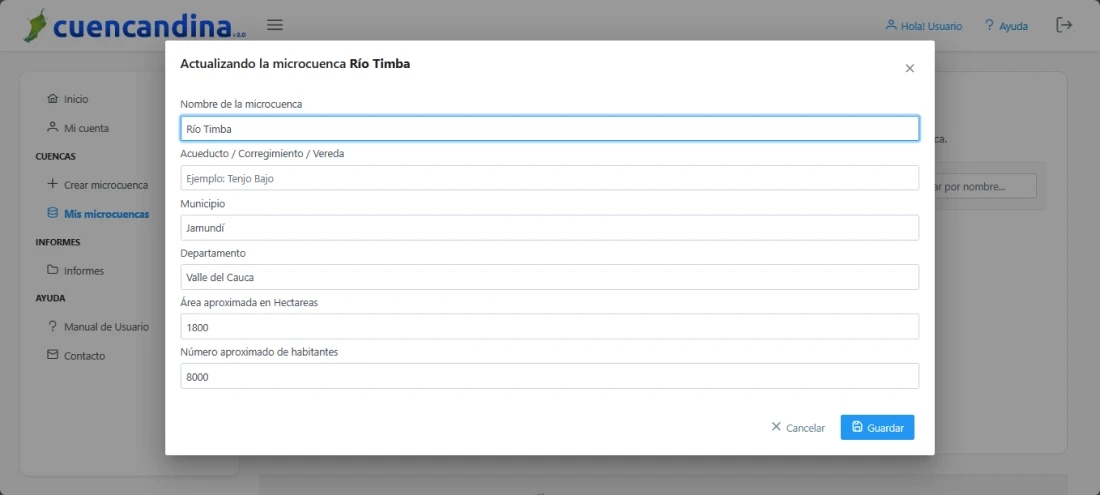Viewport: 1100px width, 495px height.
Task: Focus the Nombre de la microcuenca field
Action: (549, 129)
